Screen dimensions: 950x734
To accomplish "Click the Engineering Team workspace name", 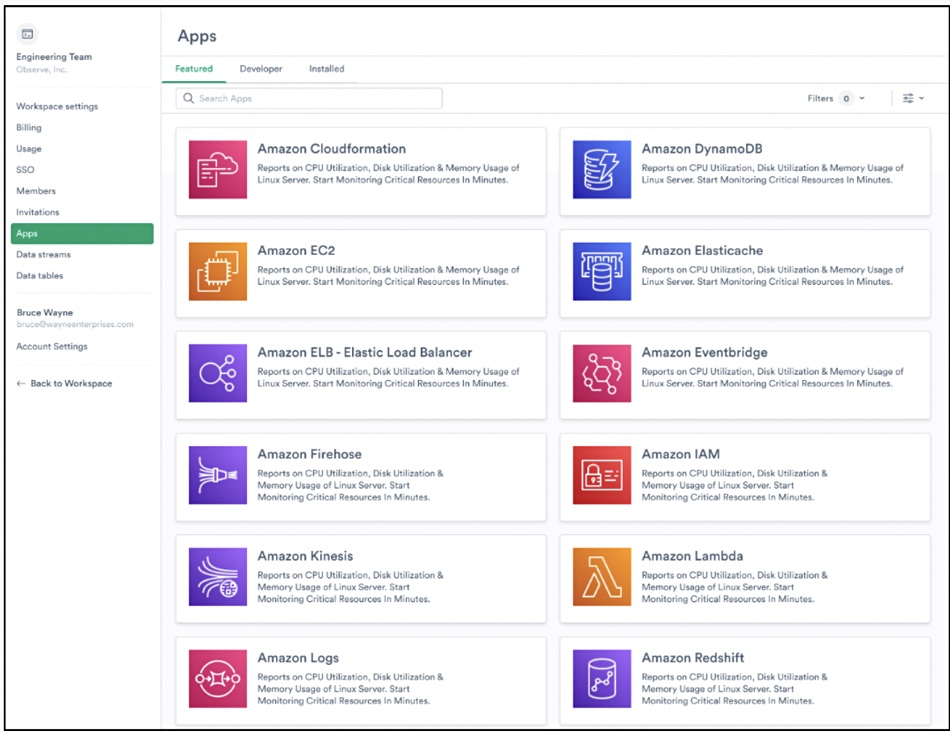I will pos(54,57).
